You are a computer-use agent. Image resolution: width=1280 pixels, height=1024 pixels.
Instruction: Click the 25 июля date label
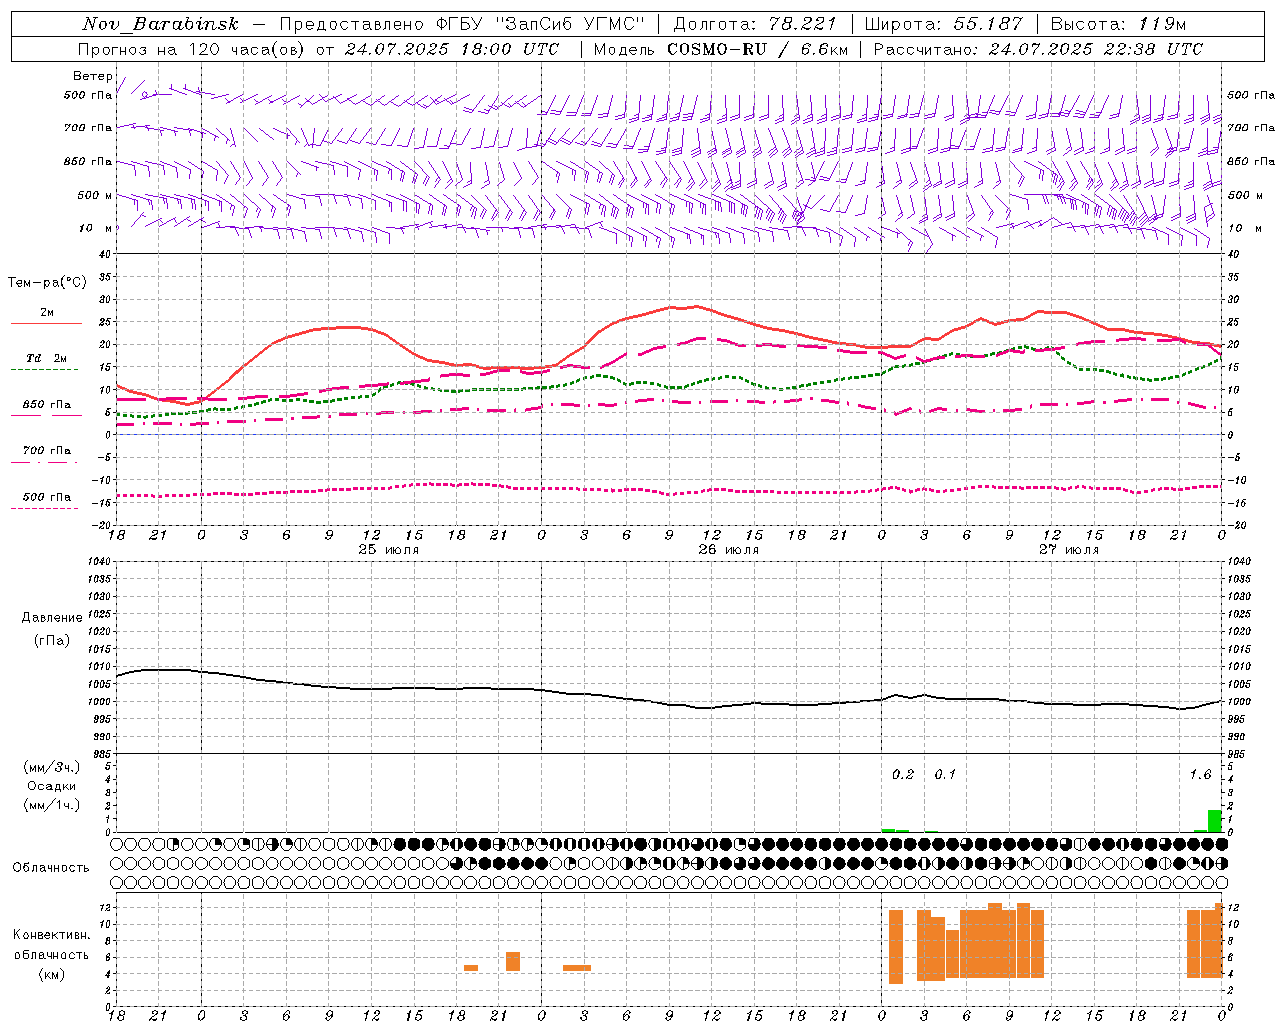(389, 550)
